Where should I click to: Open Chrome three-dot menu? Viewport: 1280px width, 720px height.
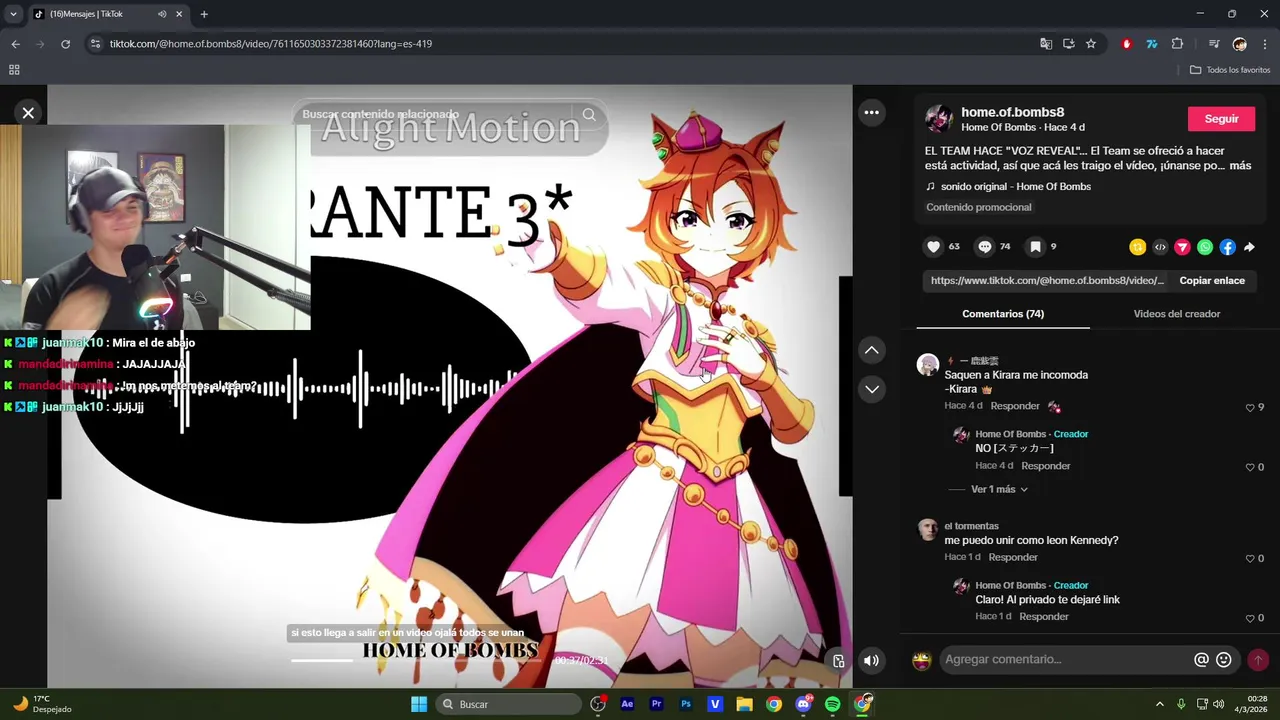[1265, 44]
